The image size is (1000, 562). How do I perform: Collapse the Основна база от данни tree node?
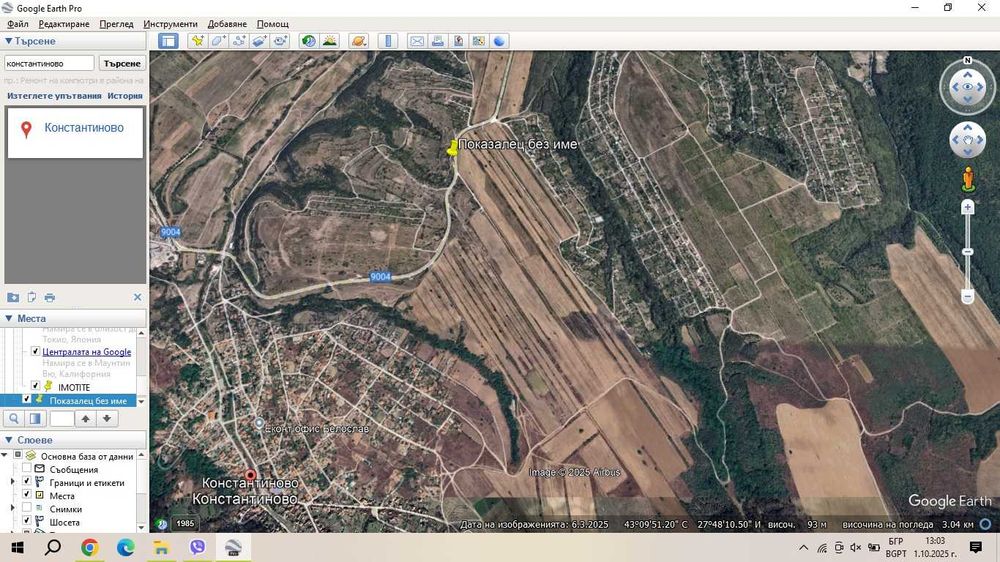pyautogui.click(x=5, y=455)
